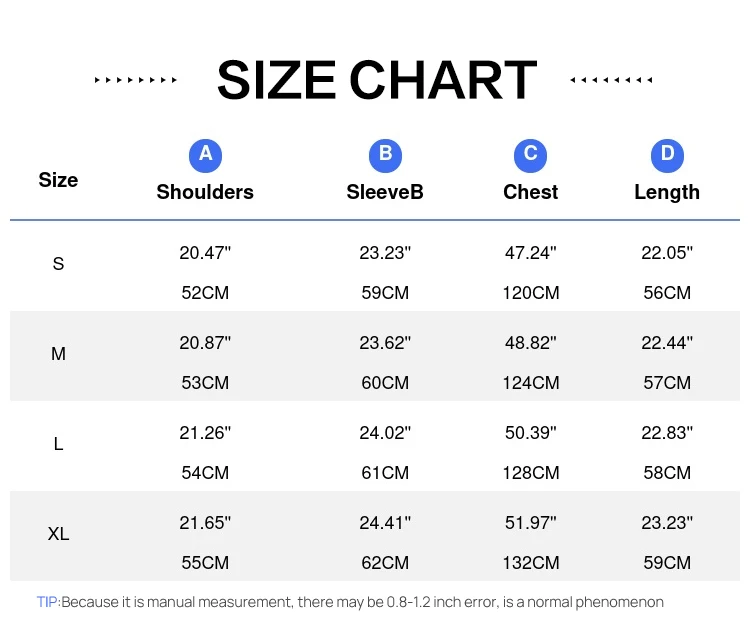Select the SleeveB column header
The height and width of the screenshot is (622, 750).
point(385,192)
